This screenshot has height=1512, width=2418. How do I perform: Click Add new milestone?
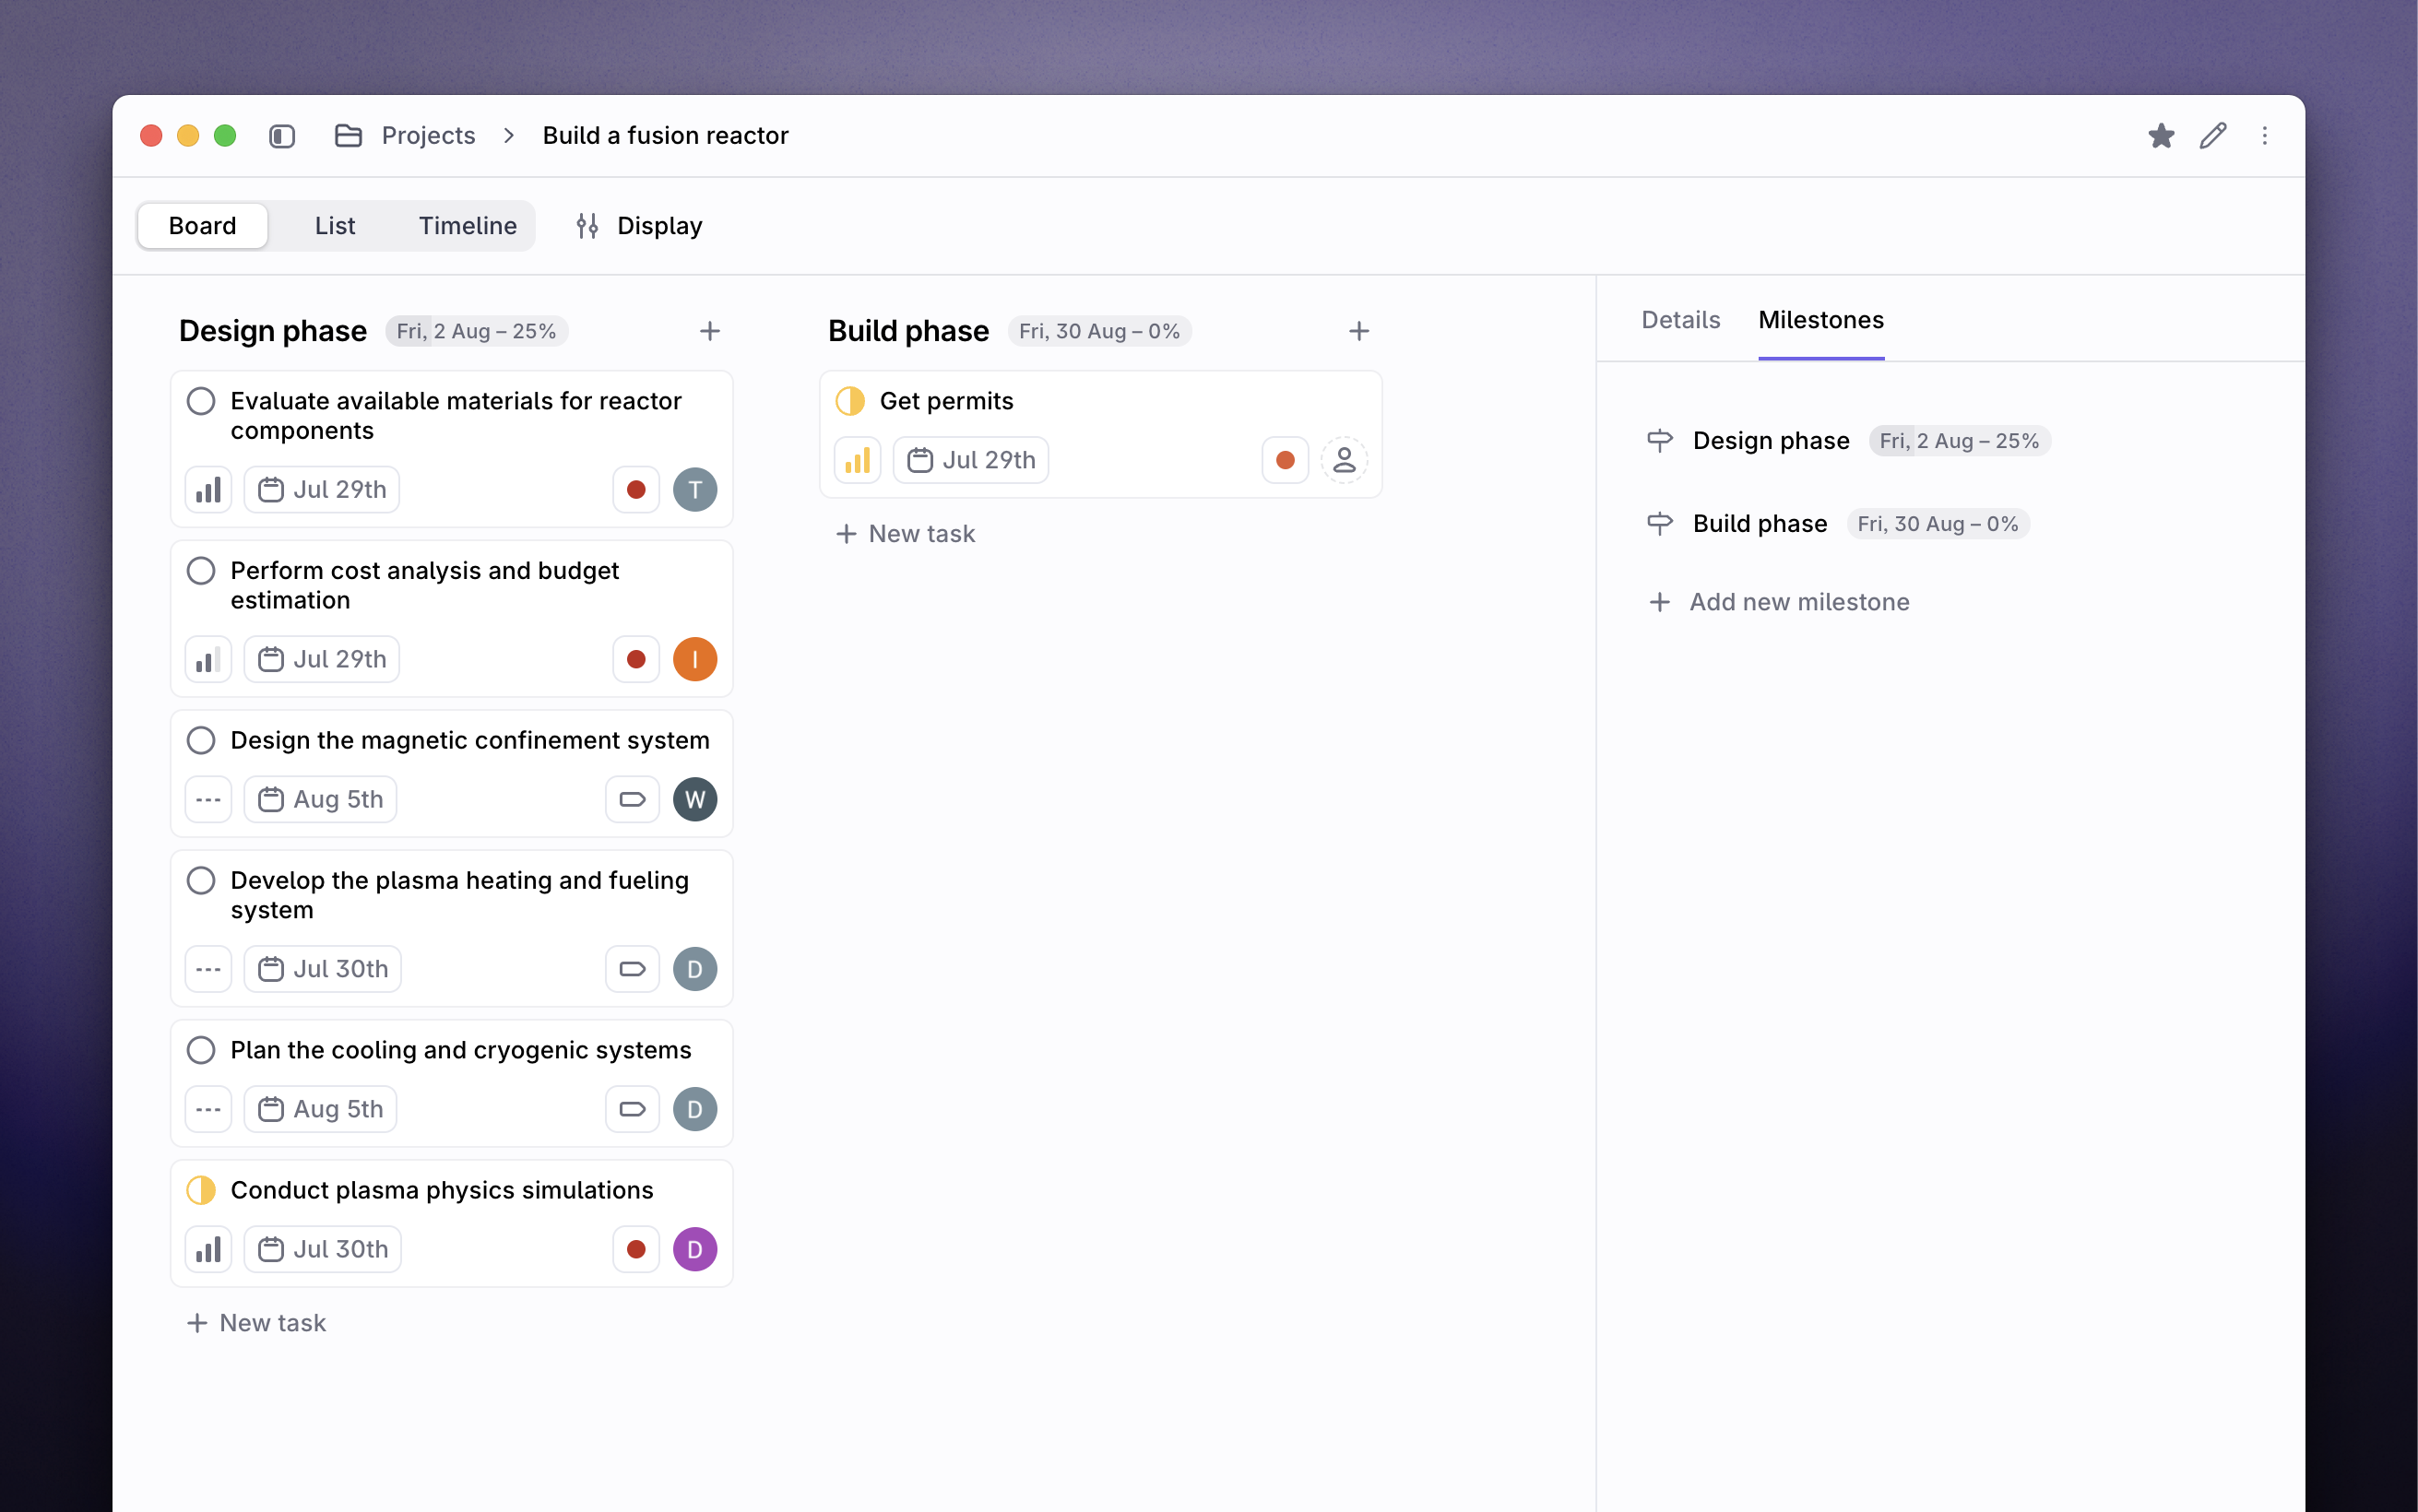click(x=1779, y=603)
